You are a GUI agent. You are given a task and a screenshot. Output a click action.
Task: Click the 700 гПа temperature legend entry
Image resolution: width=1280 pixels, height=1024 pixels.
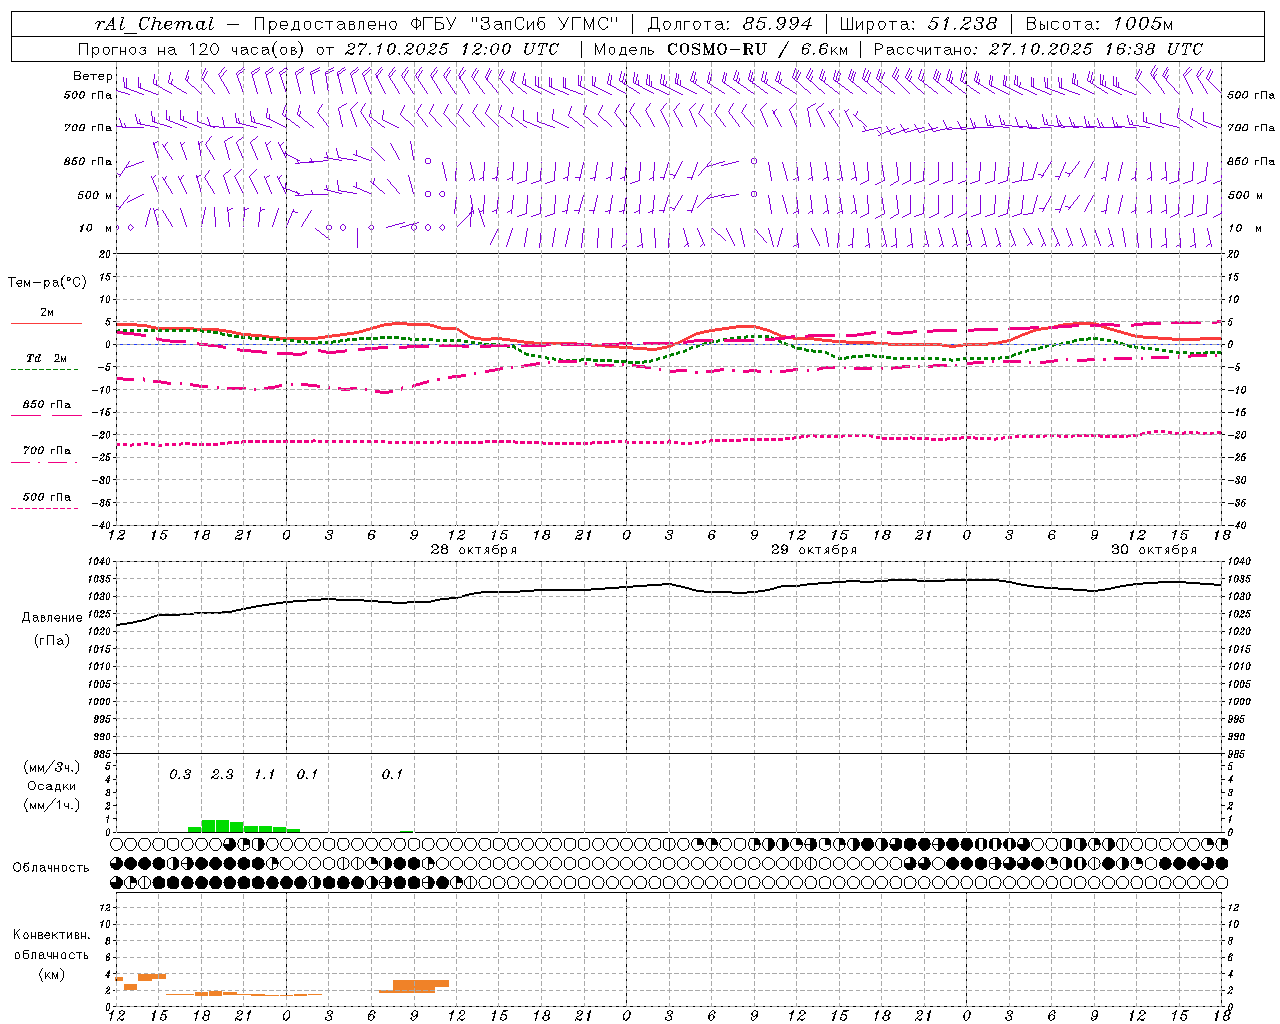click(47, 451)
